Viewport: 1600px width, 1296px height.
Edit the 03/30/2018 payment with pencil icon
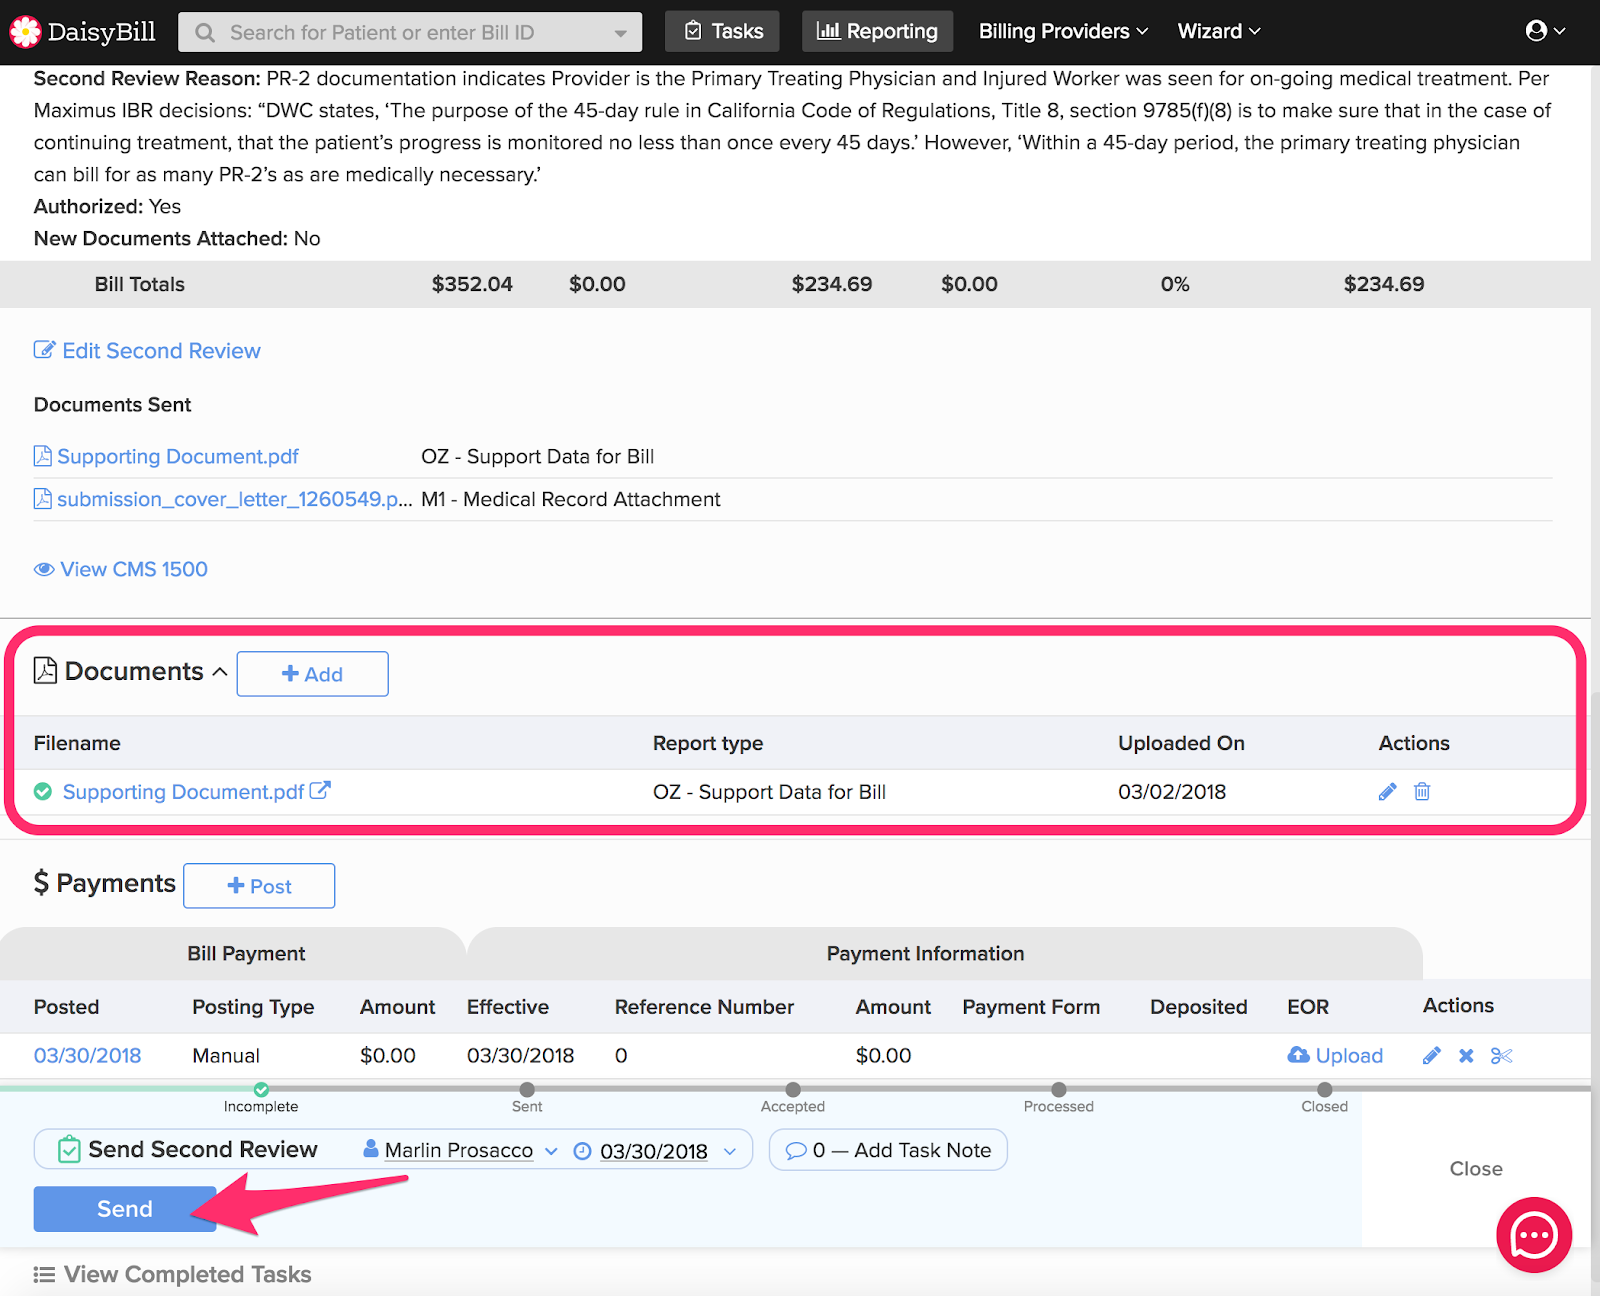coord(1432,1055)
